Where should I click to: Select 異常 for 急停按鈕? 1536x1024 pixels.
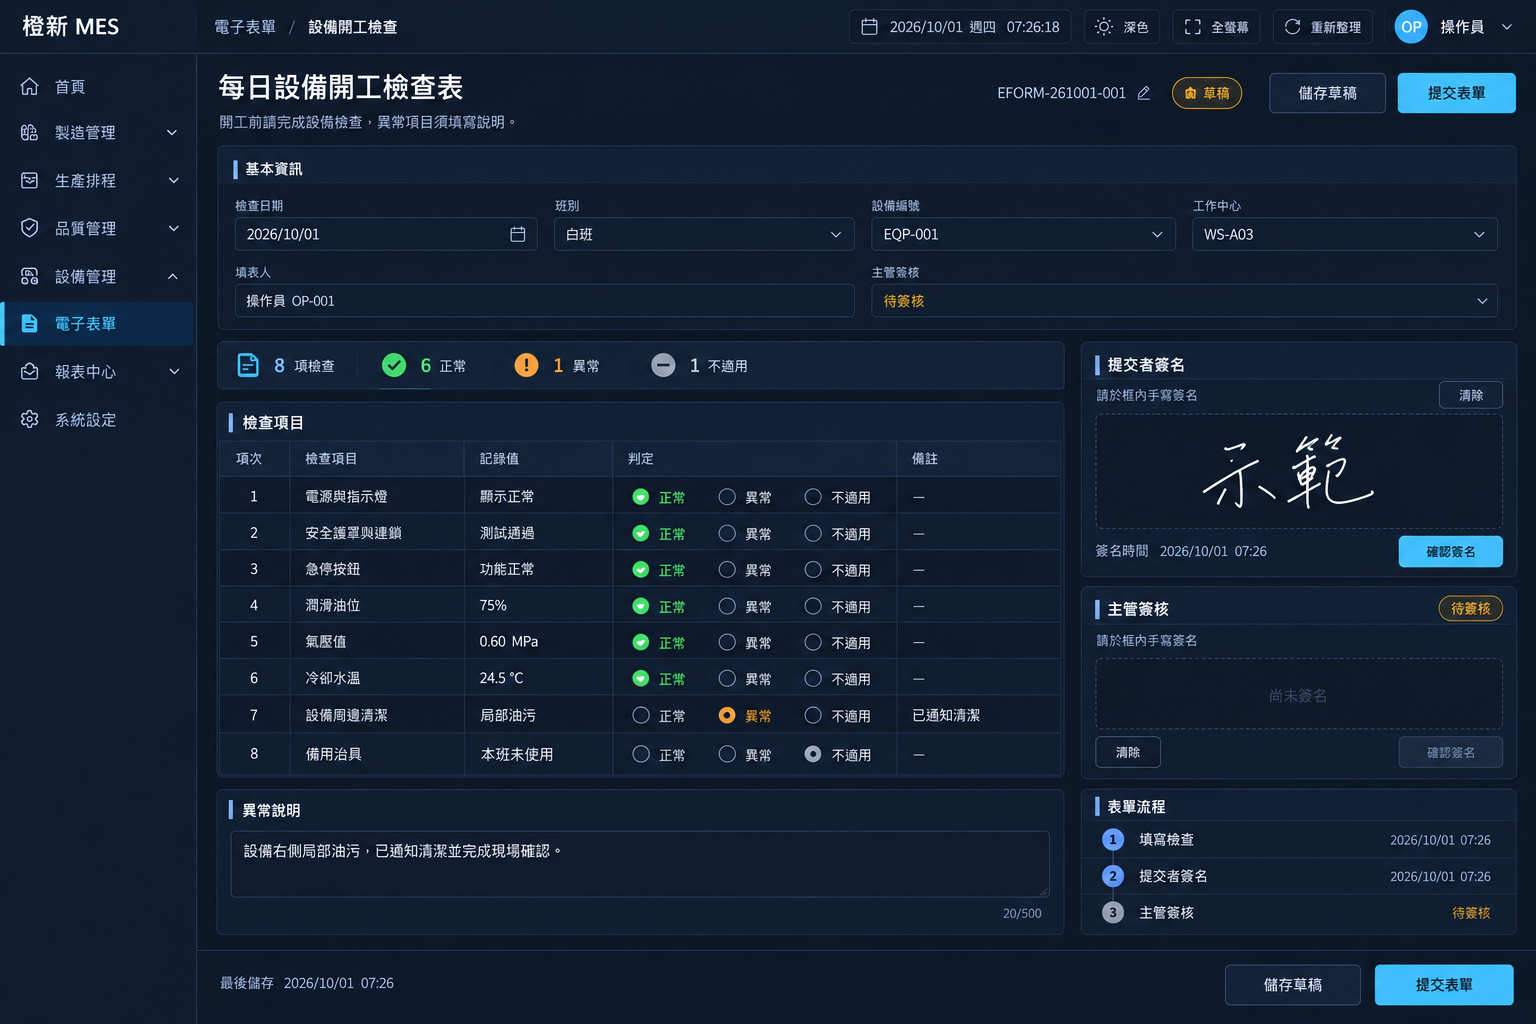click(x=727, y=570)
